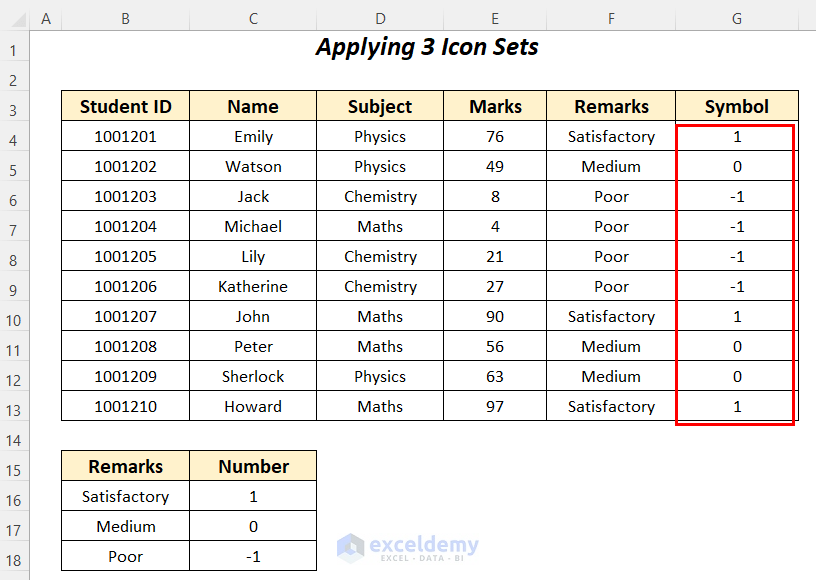
Task: Select column B header
Action: (126, 17)
